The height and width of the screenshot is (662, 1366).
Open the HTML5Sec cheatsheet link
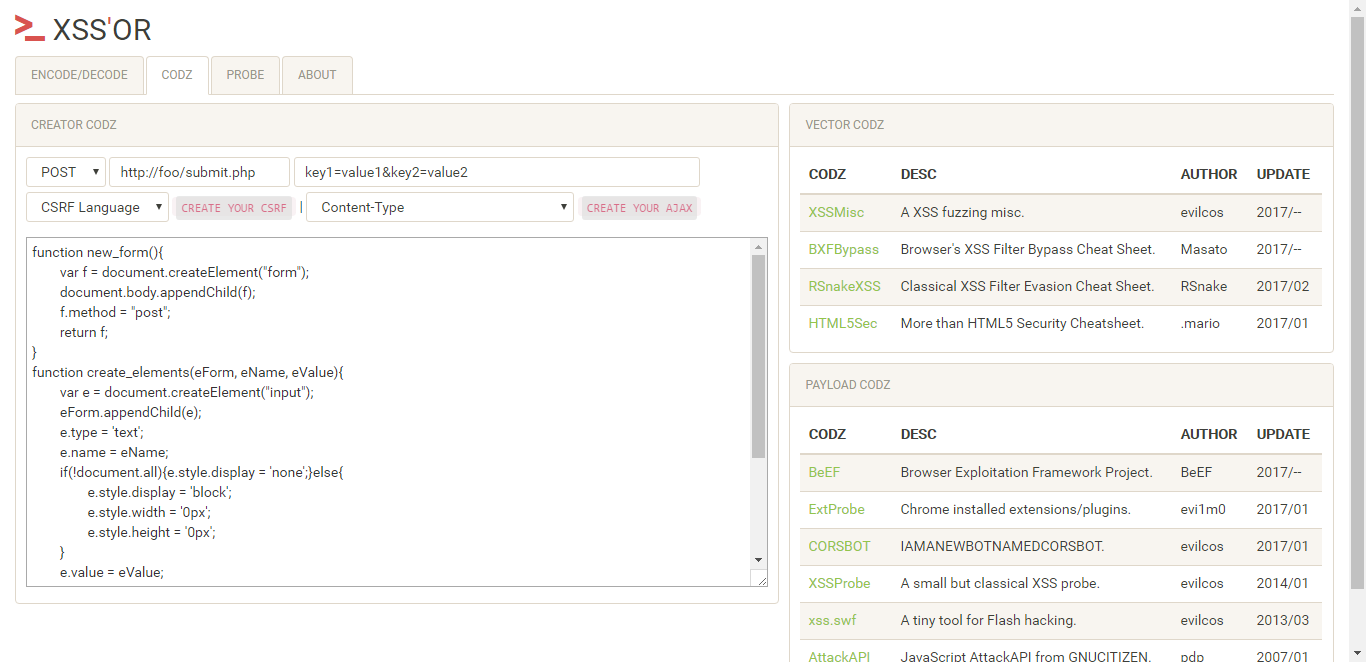[x=840, y=323]
